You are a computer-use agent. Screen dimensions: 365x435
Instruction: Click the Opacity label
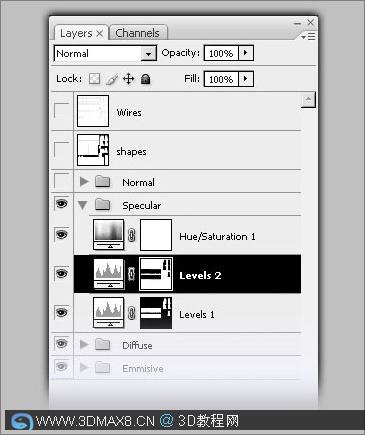(x=180, y=53)
